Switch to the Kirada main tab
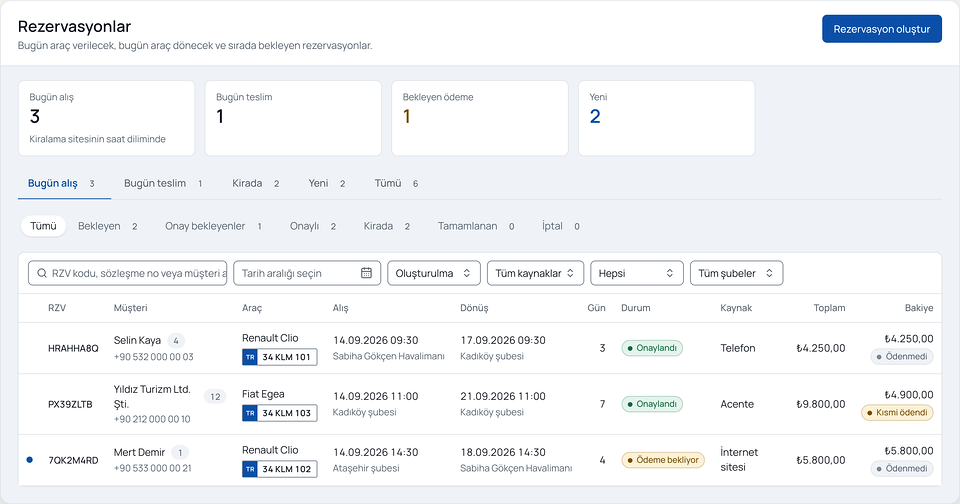The height and width of the screenshot is (504, 960). point(256,183)
